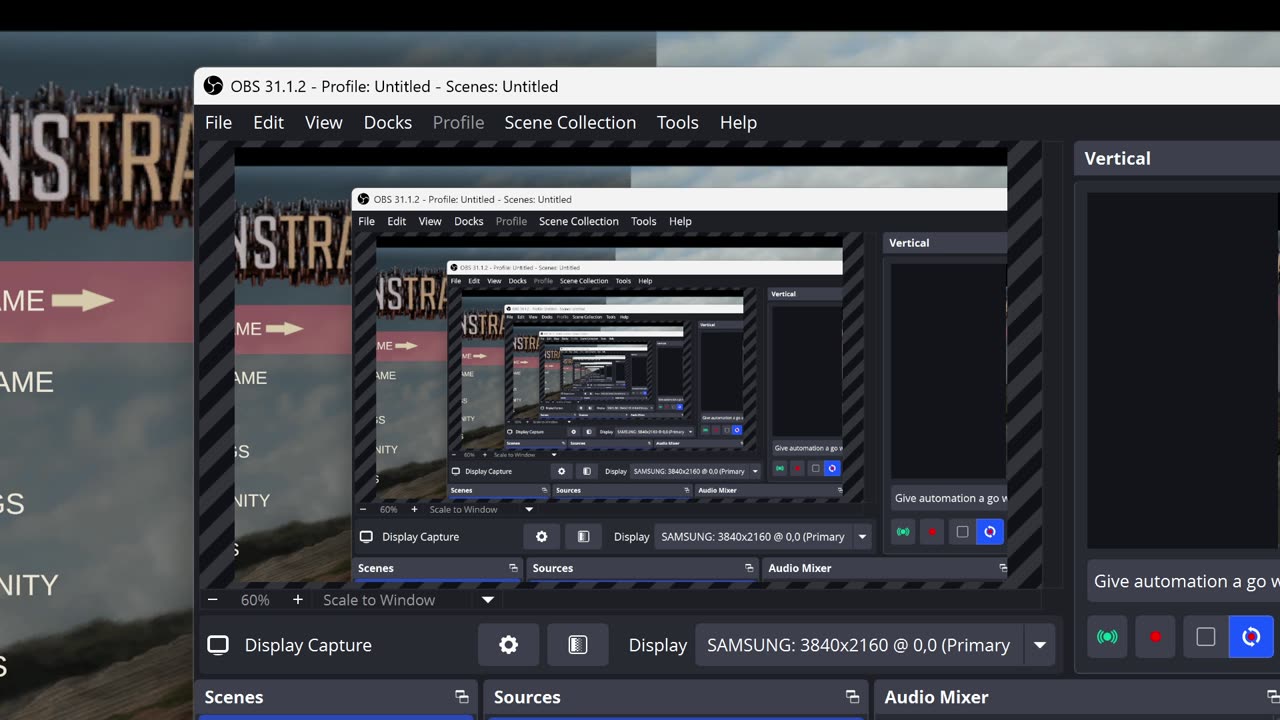This screenshot has width=1280, height=720.
Task: Click the Sources dock title
Action: tap(527, 697)
